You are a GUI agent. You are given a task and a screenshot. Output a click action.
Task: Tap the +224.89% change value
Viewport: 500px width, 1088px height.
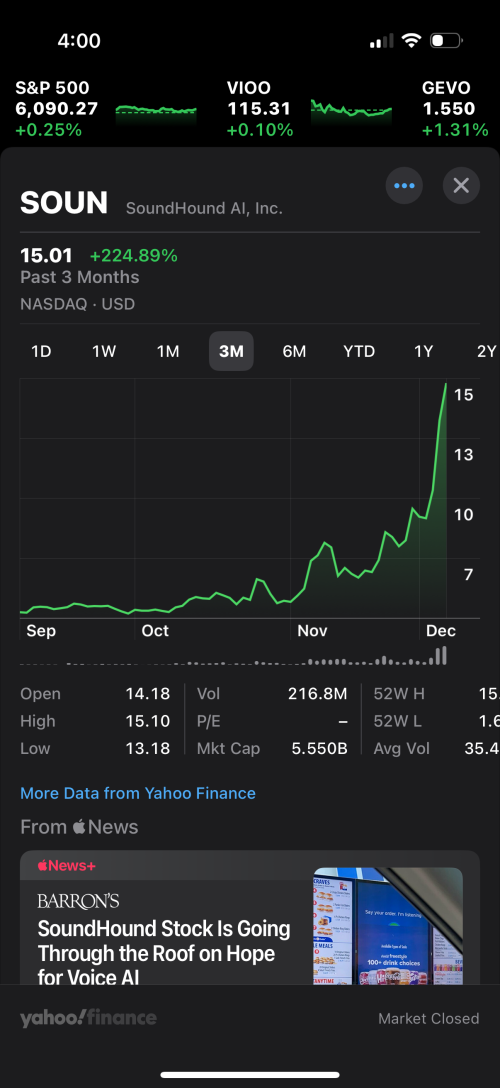pyautogui.click(x=134, y=255)
